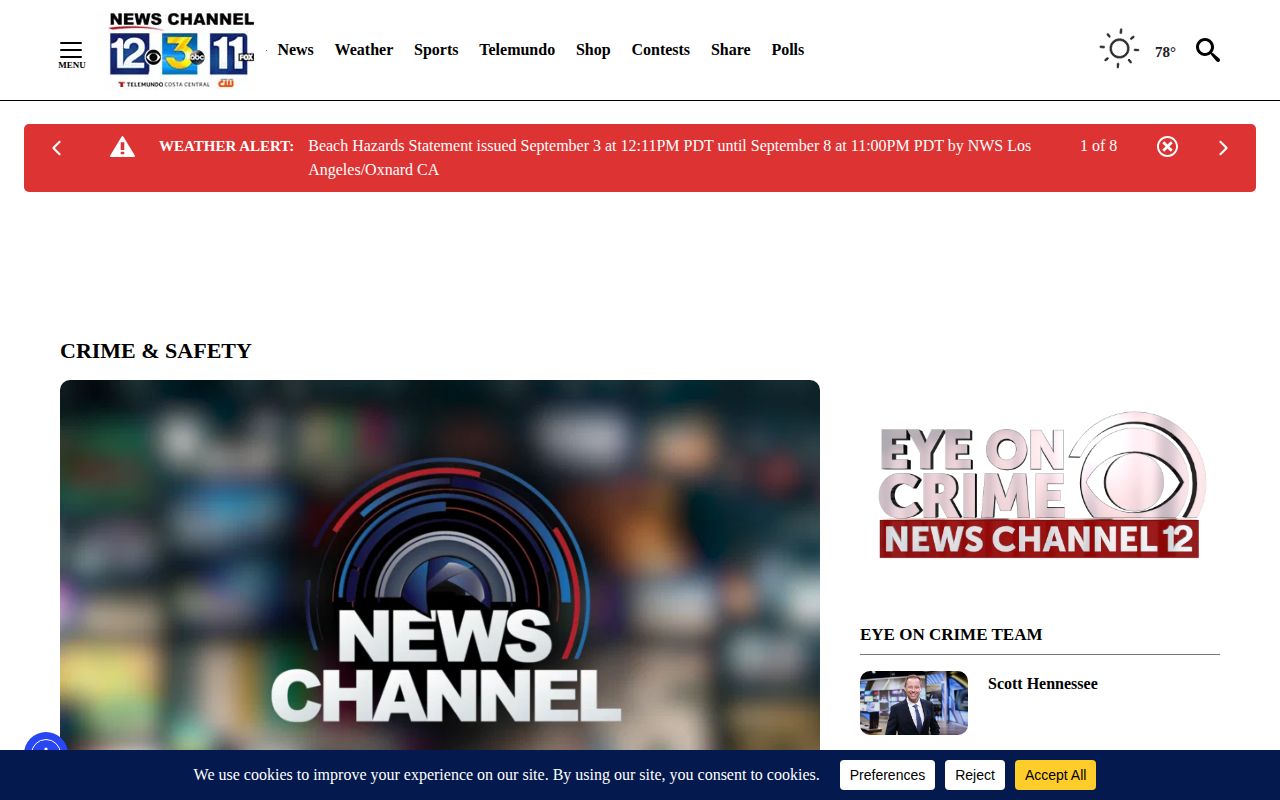Reject cookies
Image resolution: width=1280 pixels, height=800 pixels.
point(975,775)
